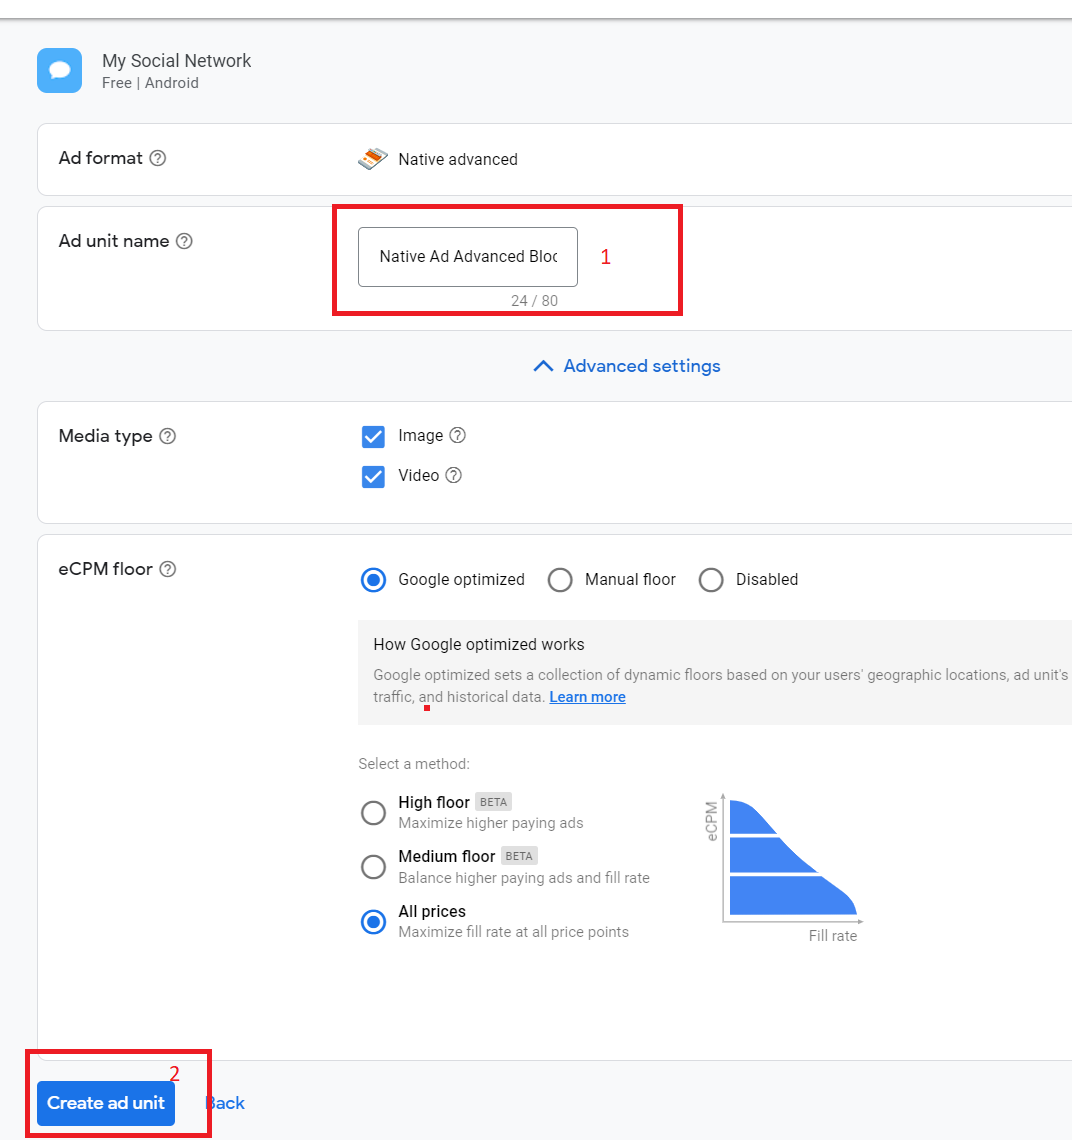The height and width of the screenshot is (1140, 1072).
Task: Select the Manual floor option
Action: (560, 580)
